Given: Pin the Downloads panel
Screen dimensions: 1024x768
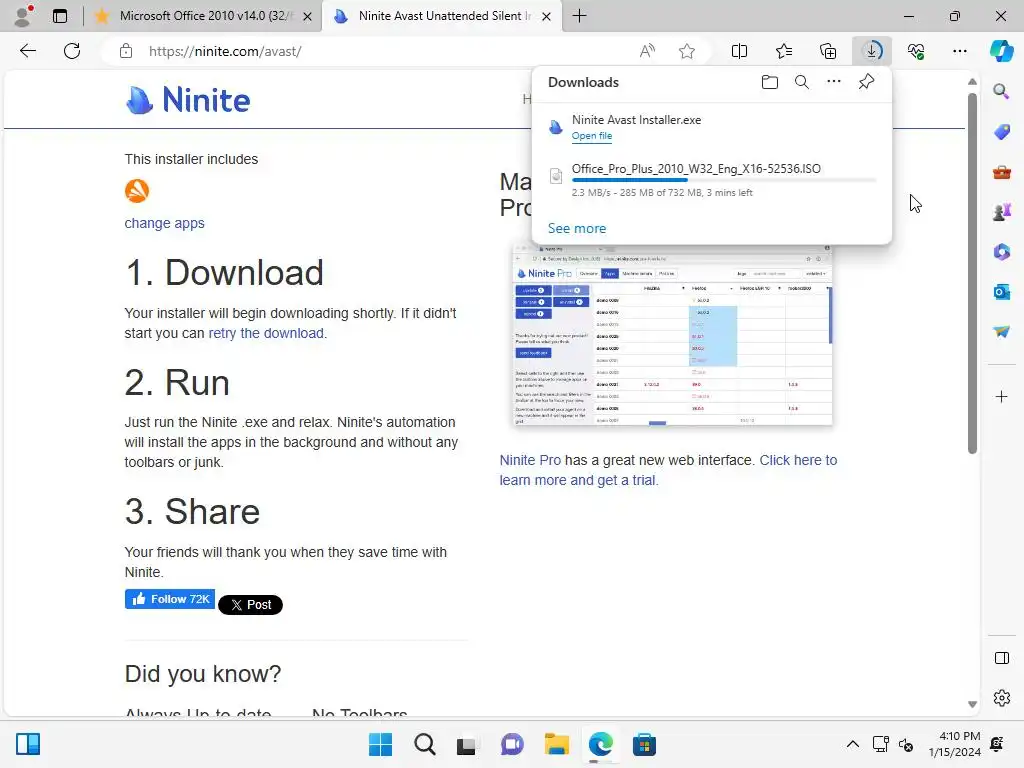Looking at the screenshot, I should coord(866,82).
